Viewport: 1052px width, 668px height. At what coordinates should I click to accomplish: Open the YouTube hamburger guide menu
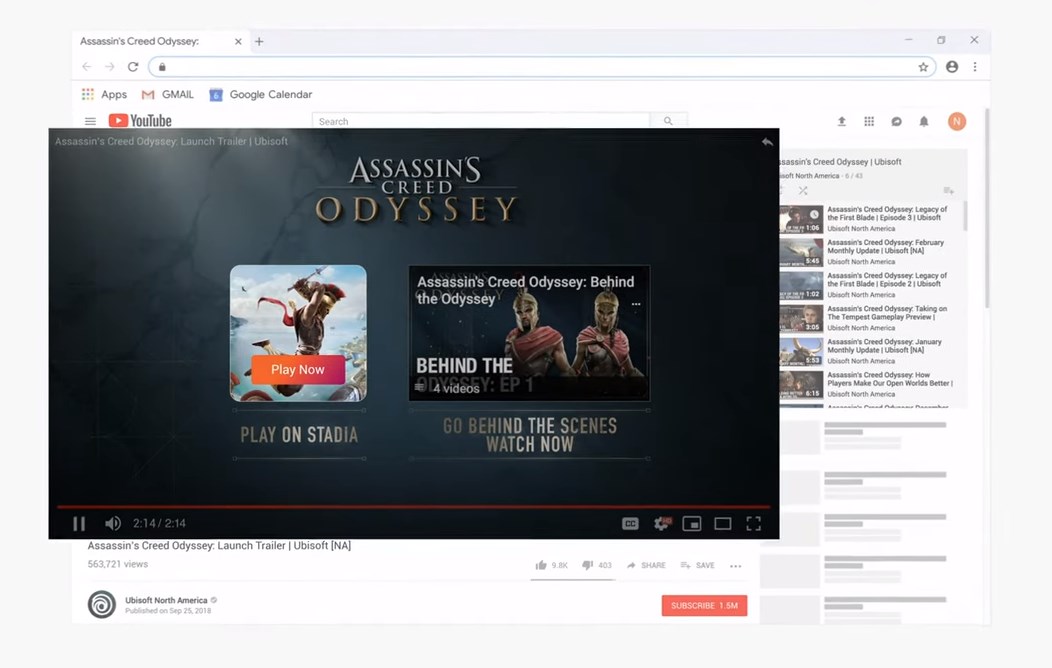[x=90, y=121]
